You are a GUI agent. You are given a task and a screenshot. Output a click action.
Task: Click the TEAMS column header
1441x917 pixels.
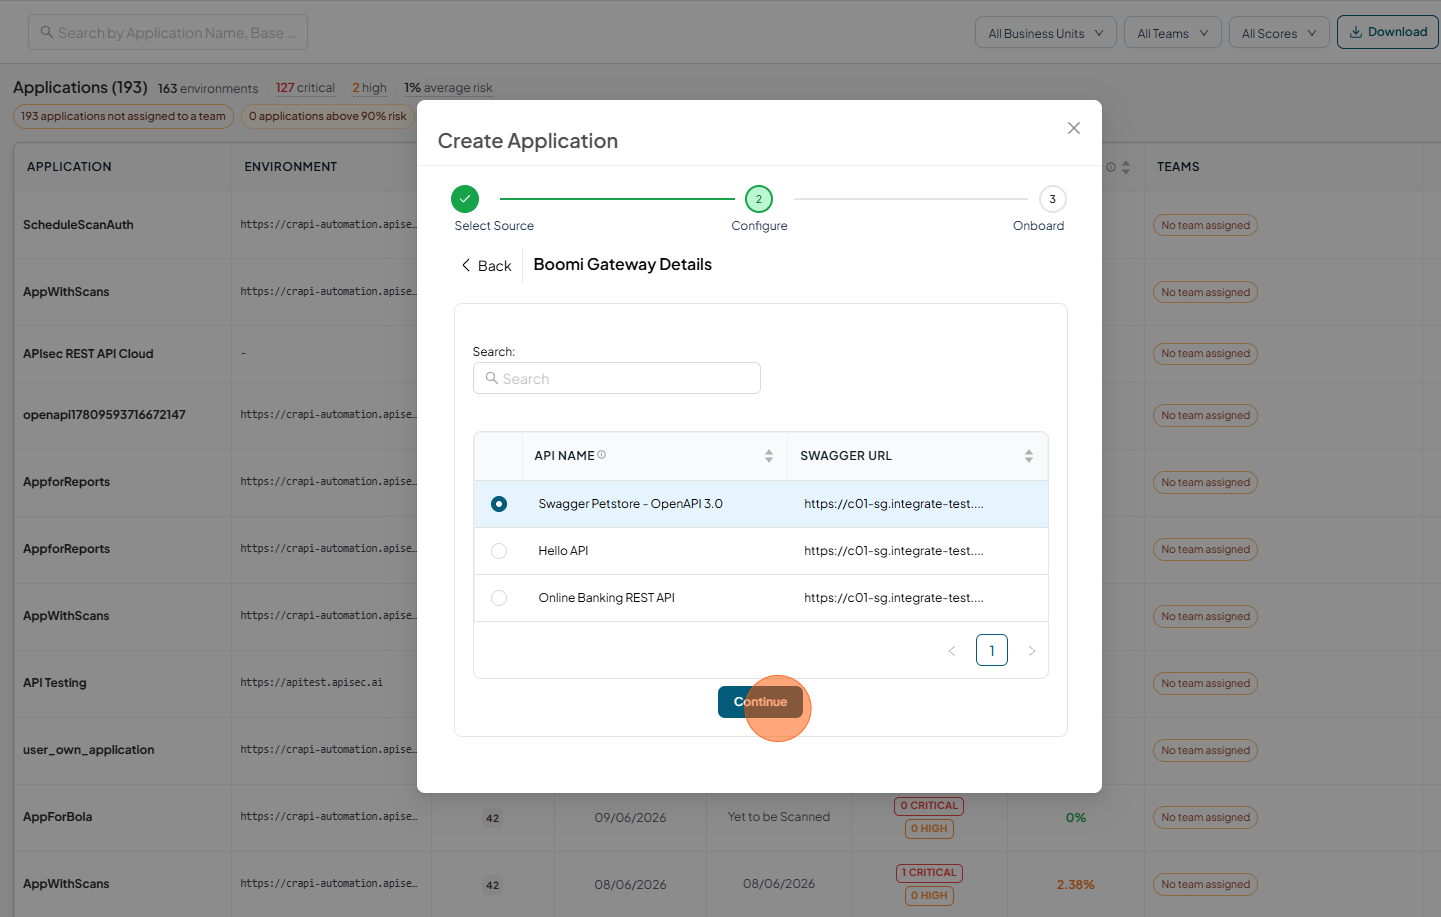(x=1178, y=167)
